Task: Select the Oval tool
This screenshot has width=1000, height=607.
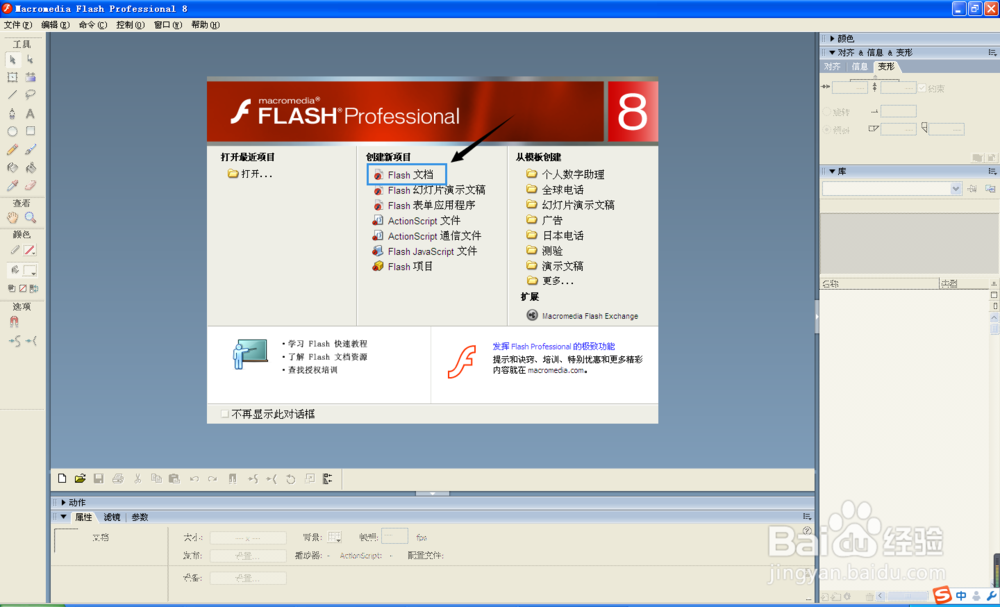Action: click(x=13, y=131)
